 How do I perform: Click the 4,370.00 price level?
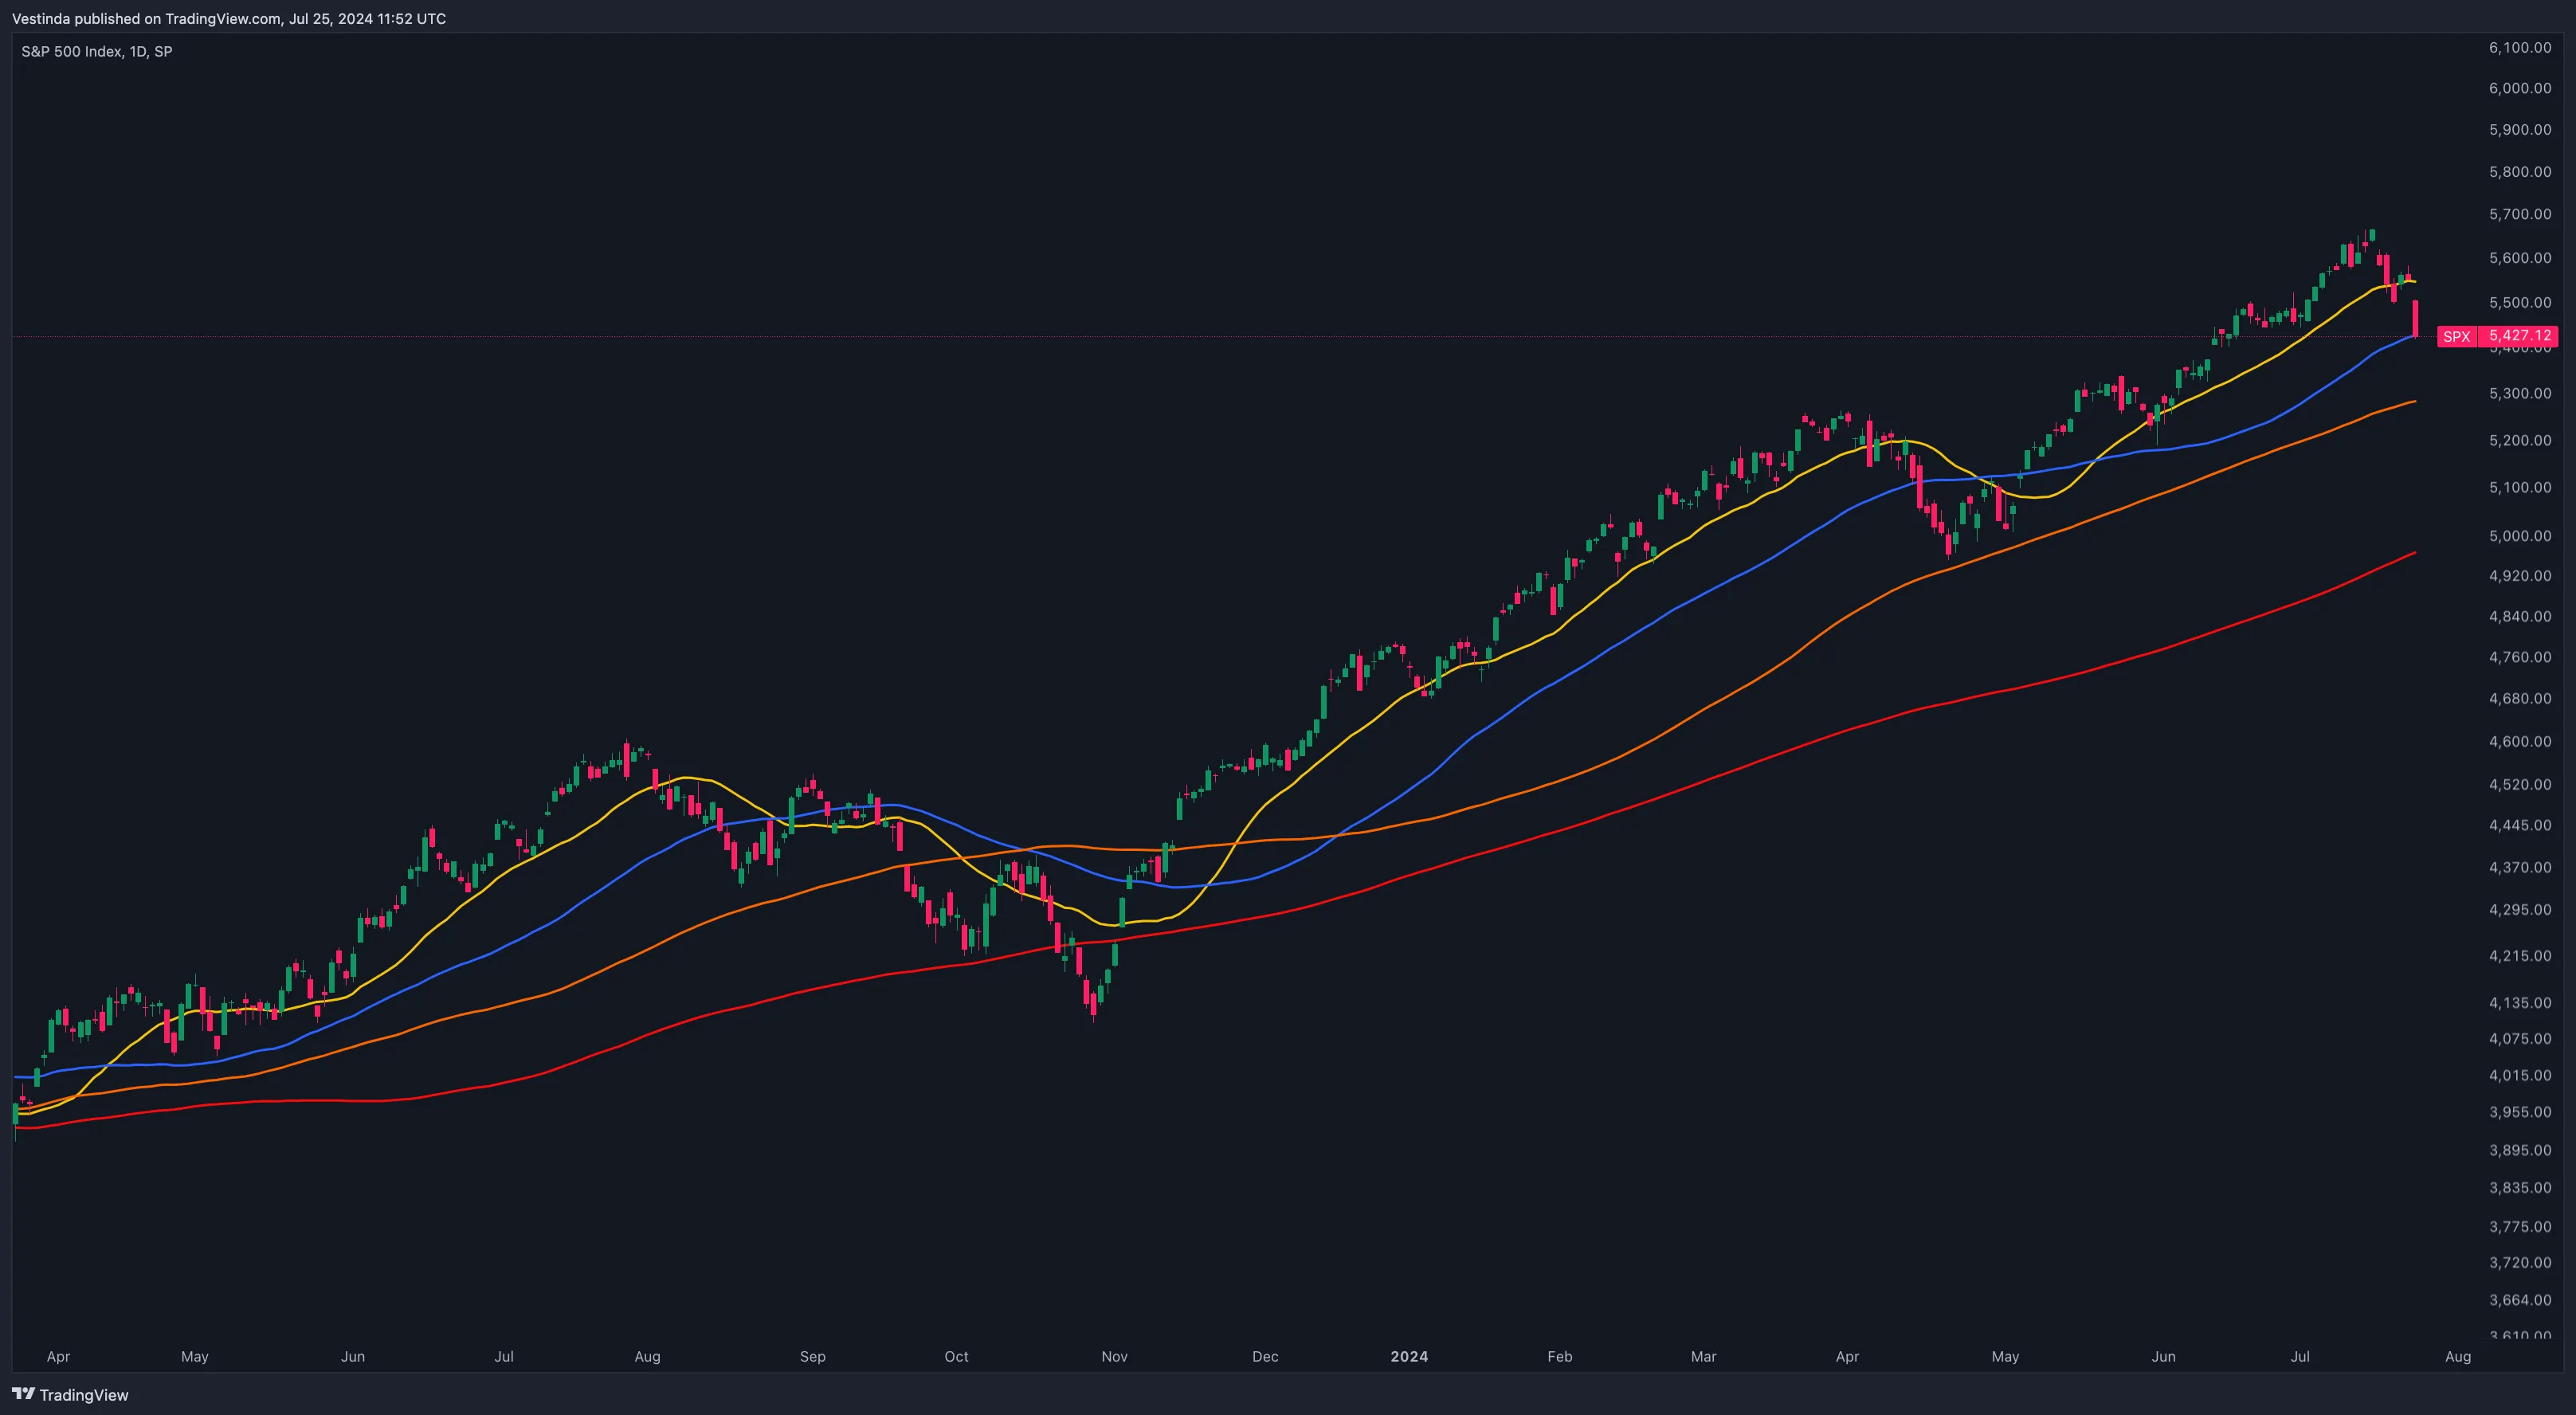click(2520, 867)
